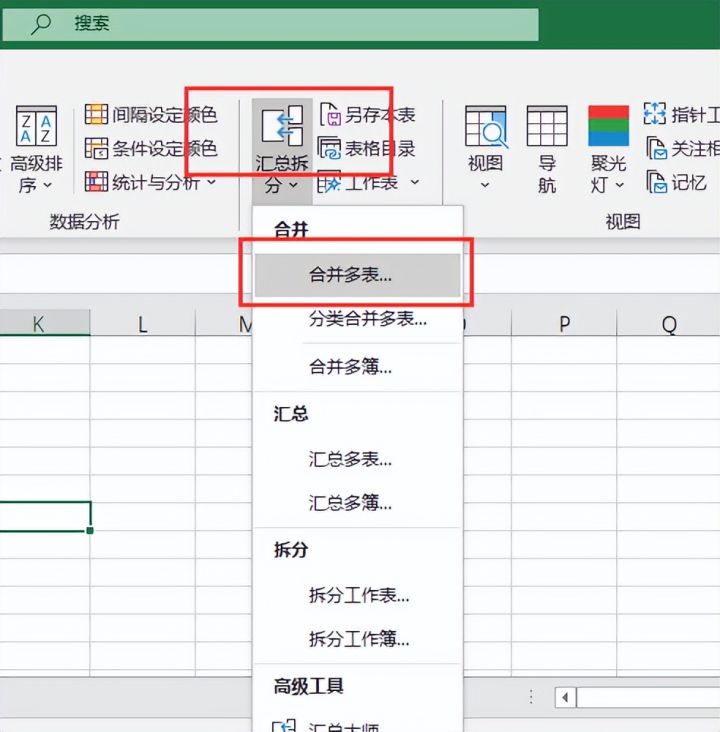Expand the 高级排序 dropdown arrow

[48, 185]
